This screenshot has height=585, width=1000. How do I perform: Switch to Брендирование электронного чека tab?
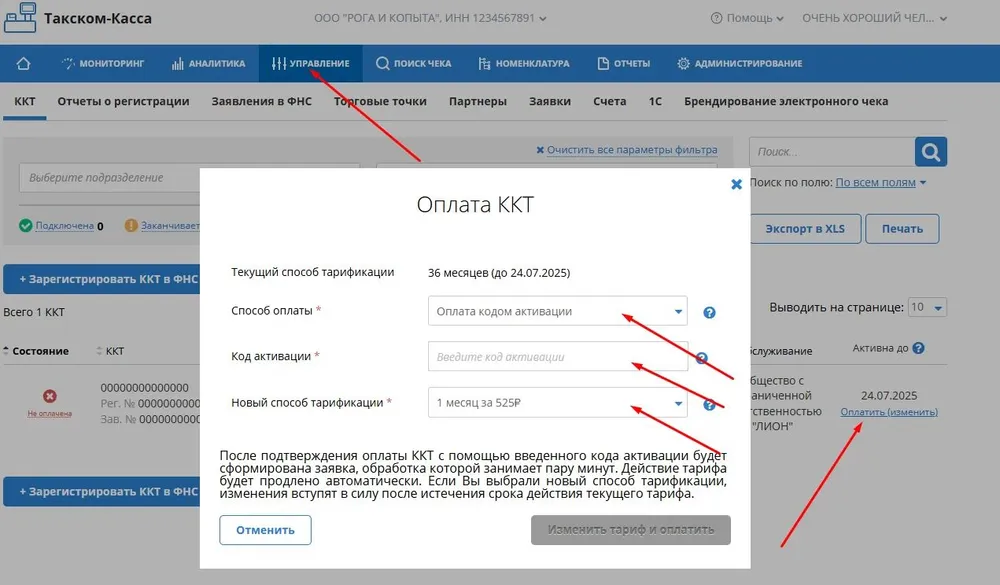pyautogui.click(x=786, y=101)
